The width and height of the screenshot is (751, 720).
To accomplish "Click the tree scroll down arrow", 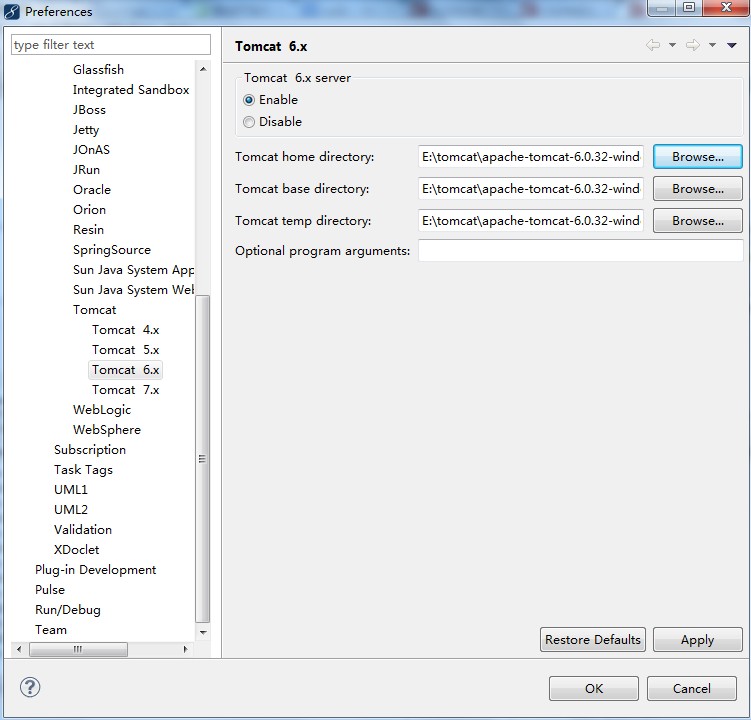I will pyautogui.click(x=203, y=632).
